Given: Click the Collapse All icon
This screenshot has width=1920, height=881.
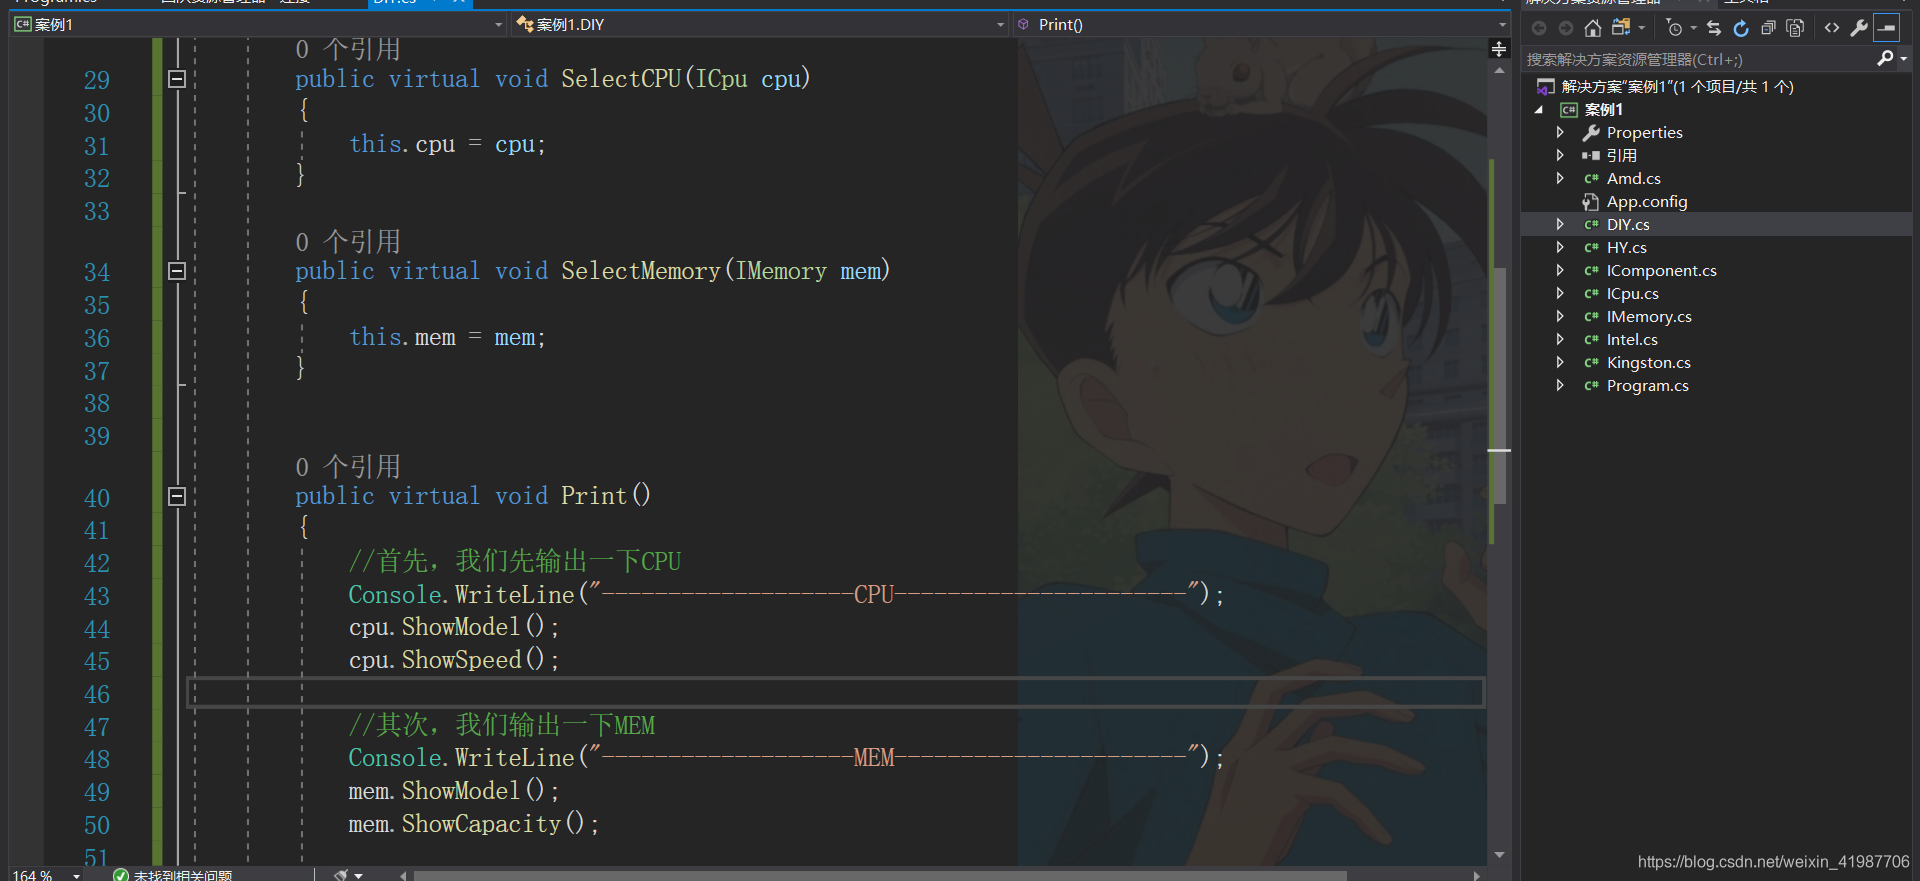Looking at the screenshot, I should pyautogui.click(x=1768, y=28).
